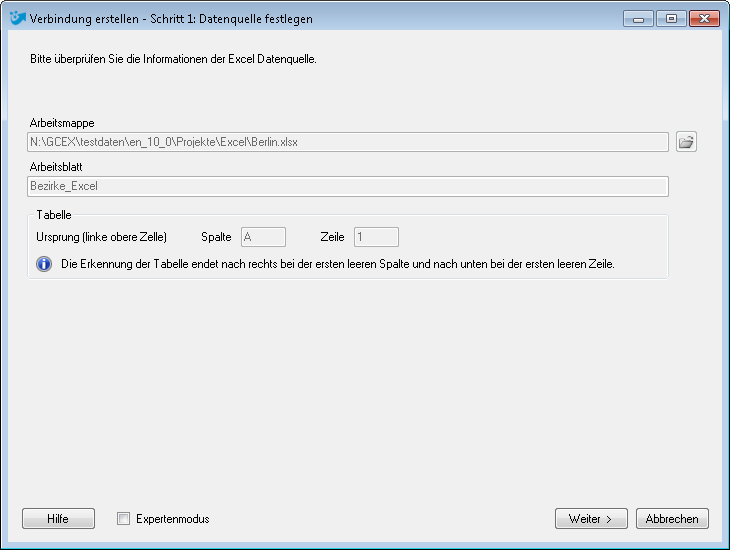Open the workbook folder browse icon
Viewport: 730px width, 550px height.
click(x=686, y=142)
